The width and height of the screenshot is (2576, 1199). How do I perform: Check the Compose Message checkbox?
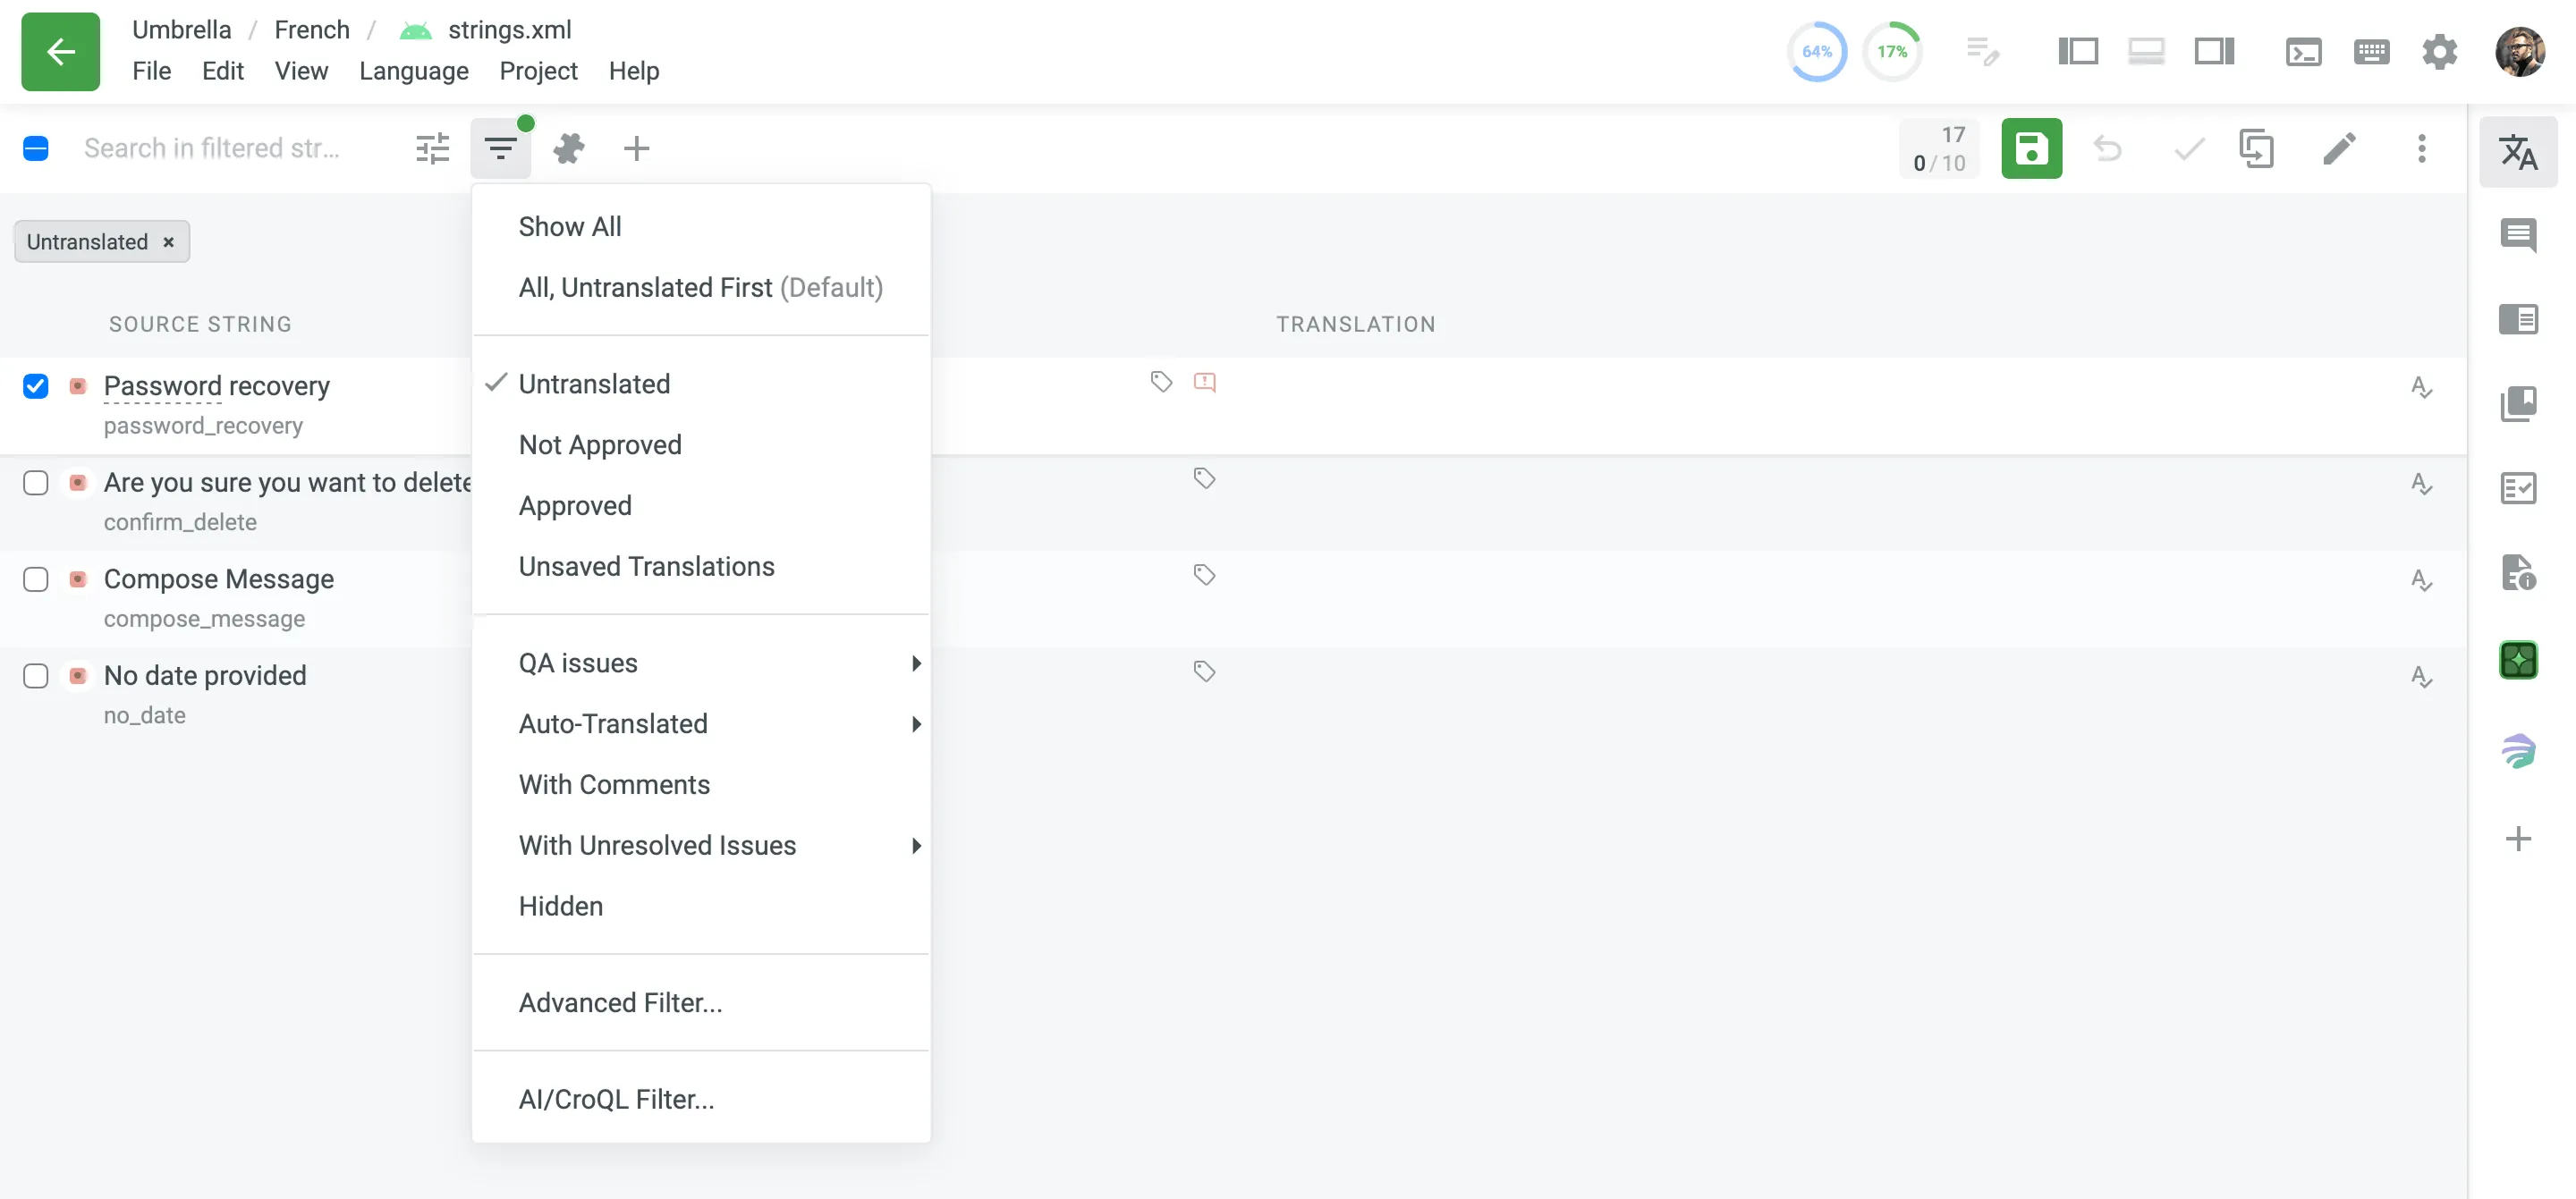[x=36, y=579]
